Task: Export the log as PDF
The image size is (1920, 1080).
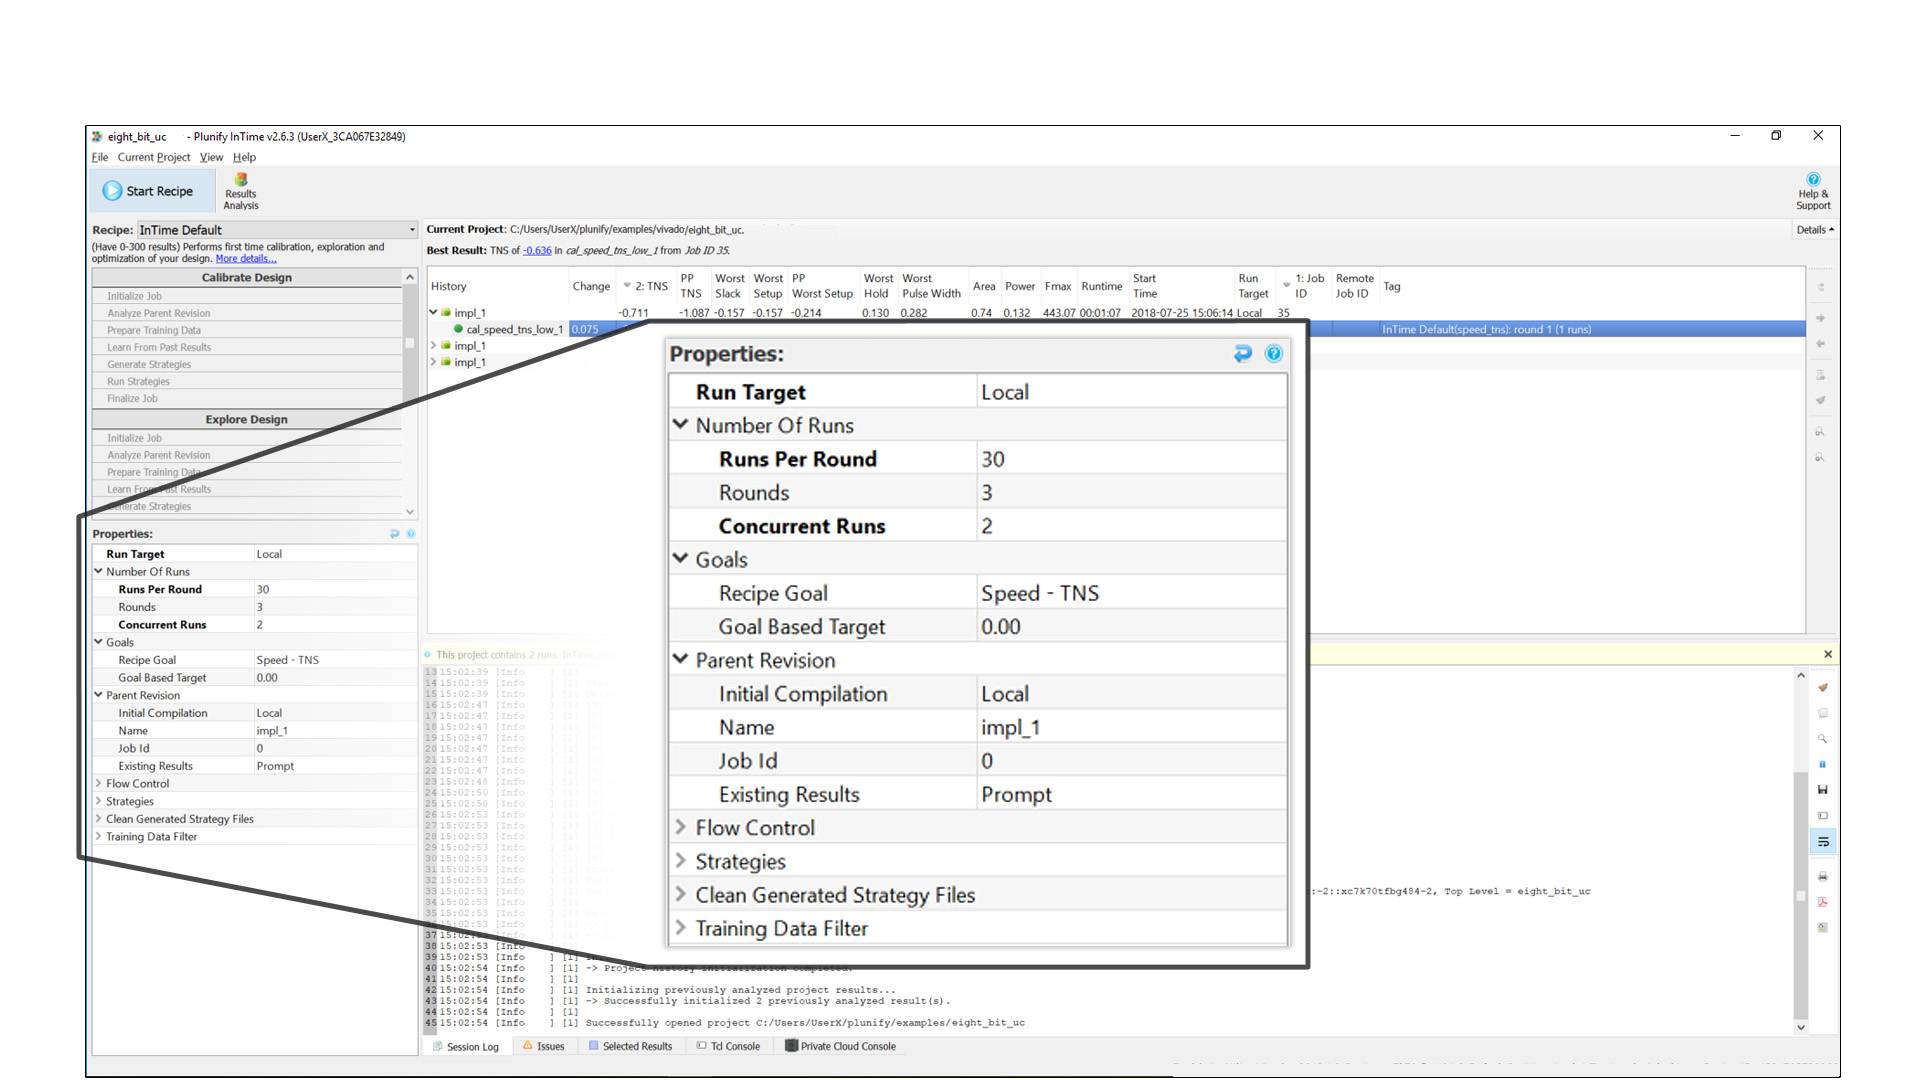Action: click(x=1822, y=902)
